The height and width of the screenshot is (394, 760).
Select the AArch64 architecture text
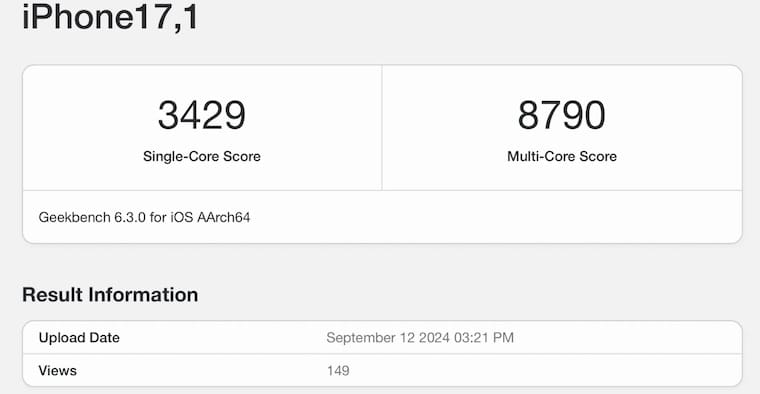pos(223,217)
